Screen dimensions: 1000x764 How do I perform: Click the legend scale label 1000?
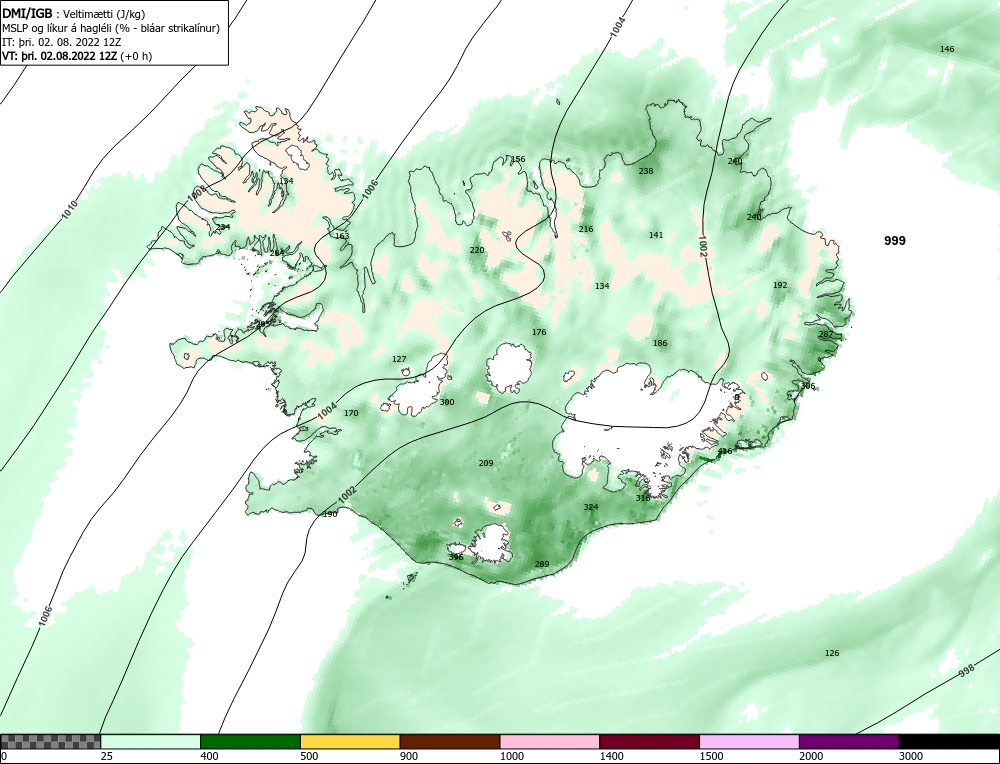(x=511, y=756)
